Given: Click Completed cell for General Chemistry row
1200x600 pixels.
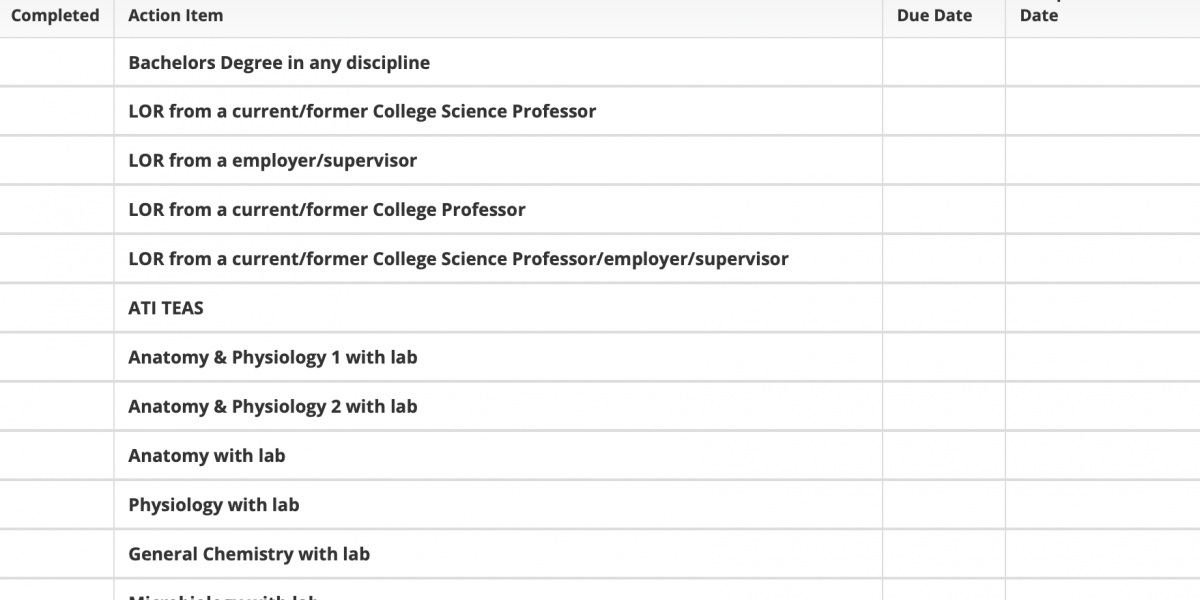Looking at the screenshot, I should (x=57, y=553).
